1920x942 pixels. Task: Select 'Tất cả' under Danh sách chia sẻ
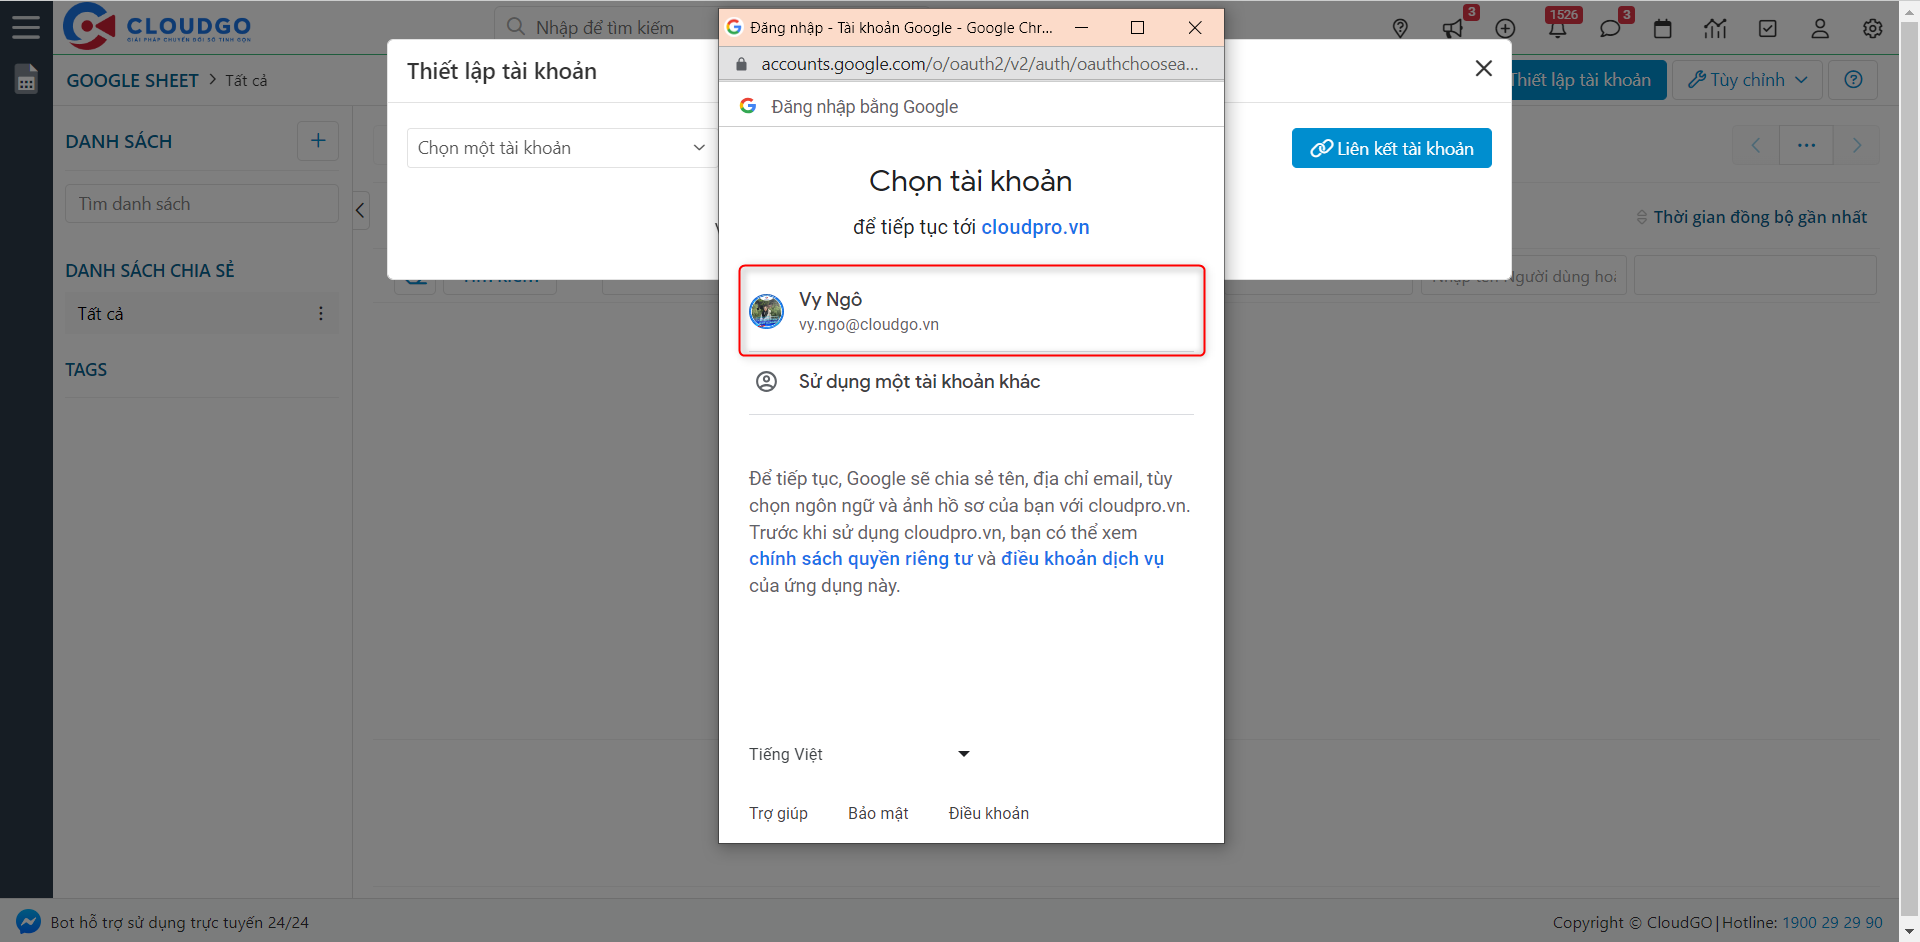[x=100, y=313]
